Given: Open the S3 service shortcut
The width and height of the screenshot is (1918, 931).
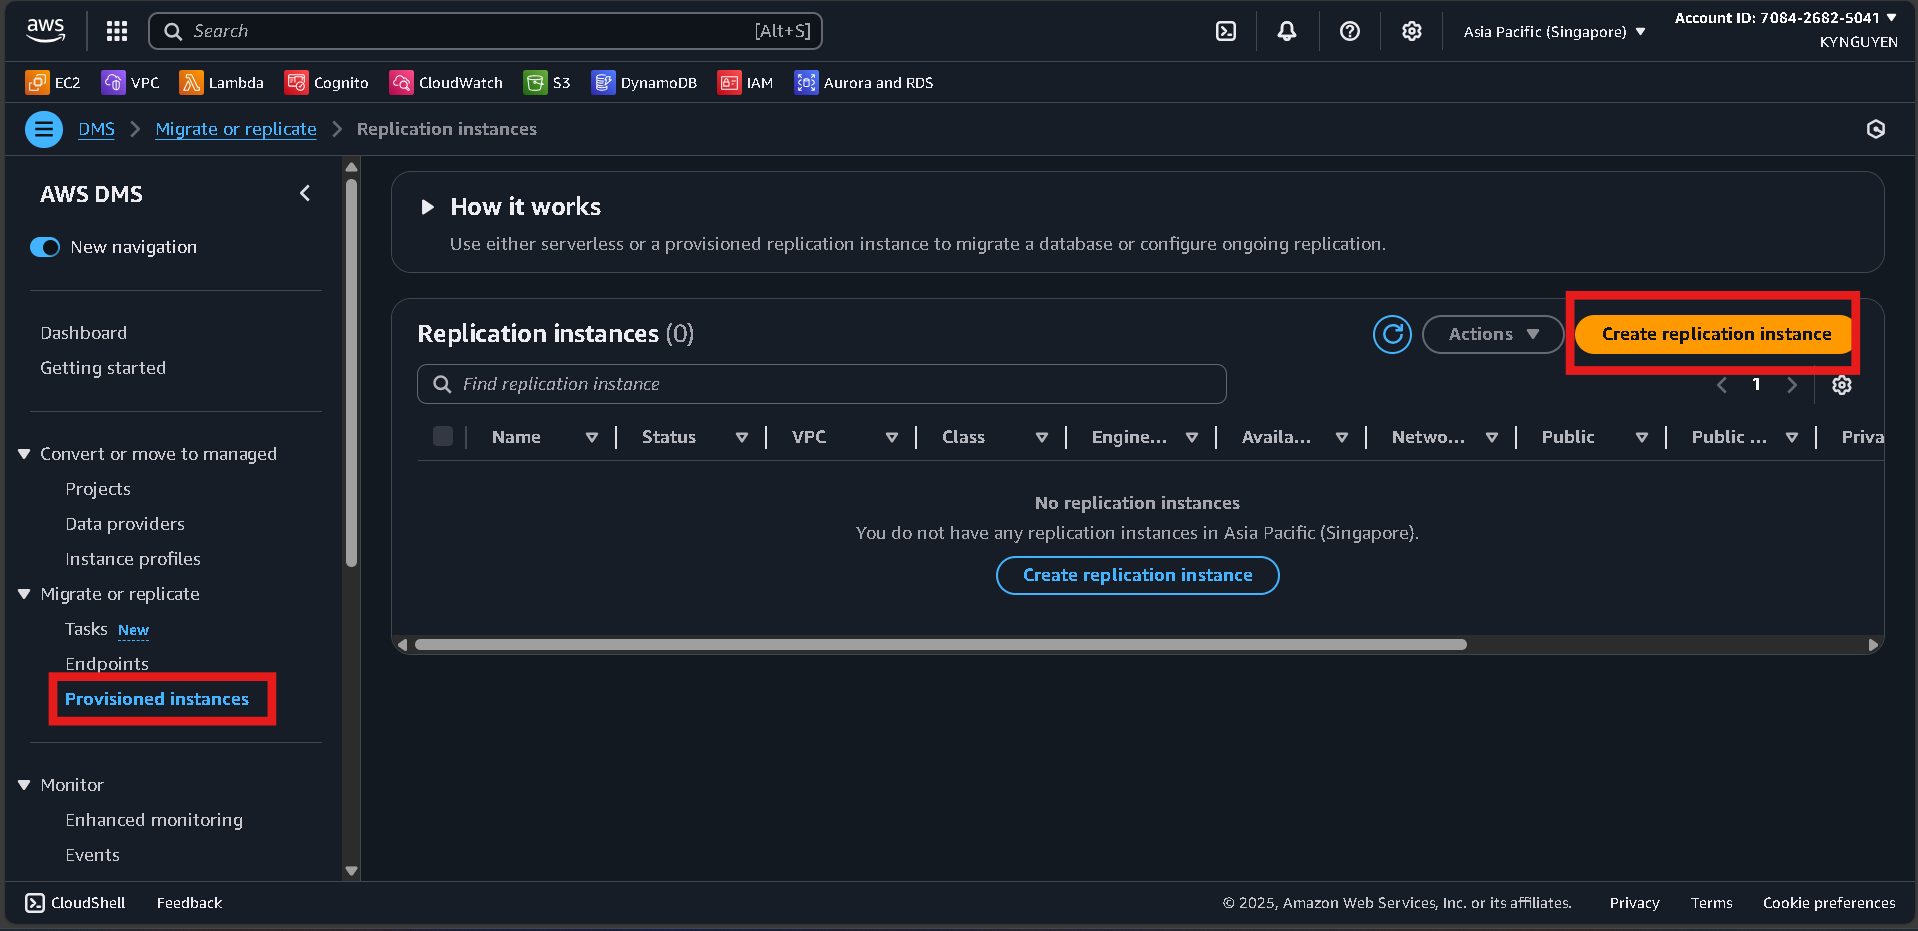Looking at the screenshot, I should tap(546, 82).
